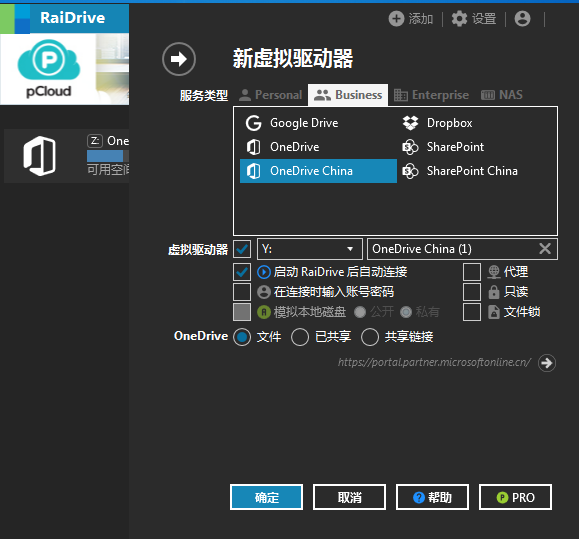Switch to the Enterprise tab
Image resolution: width=579 pixels, height=539 pixels.
pyautogui.click(x=431, y=95)
